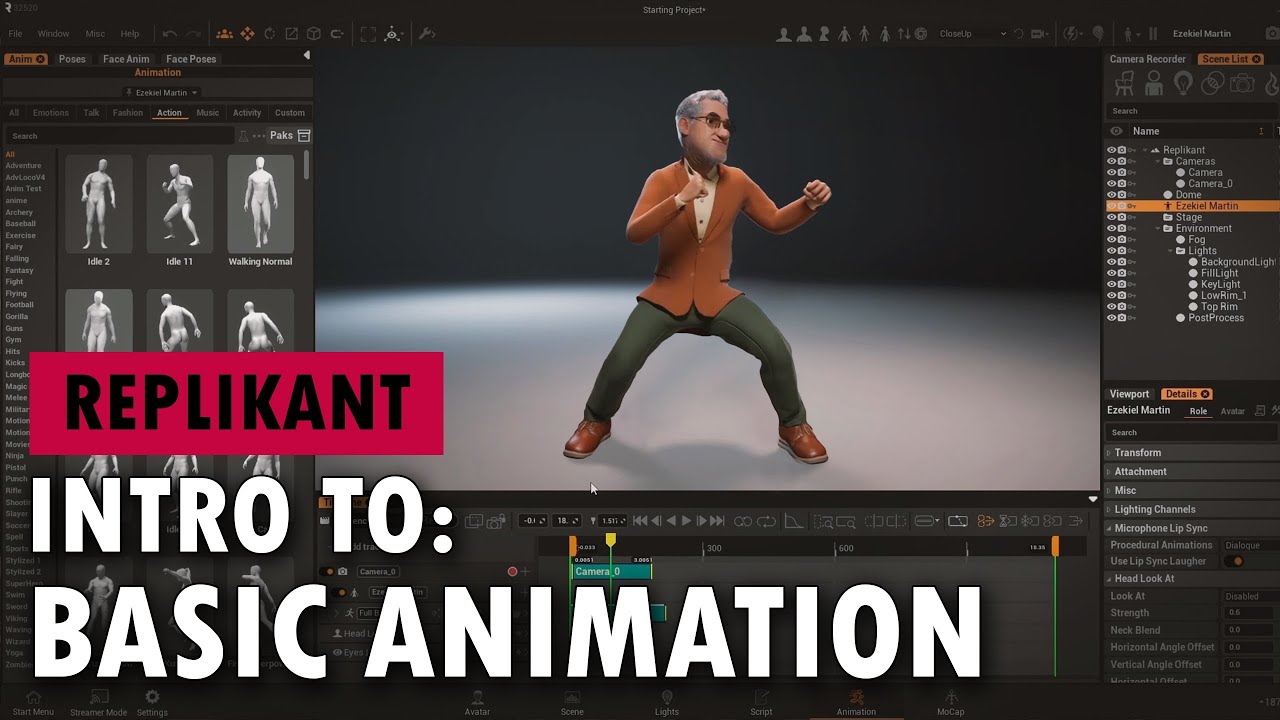Viewport: 1280px width, 720px height.
Task: Switch to the Poses tab
Action: coord(72,59)
